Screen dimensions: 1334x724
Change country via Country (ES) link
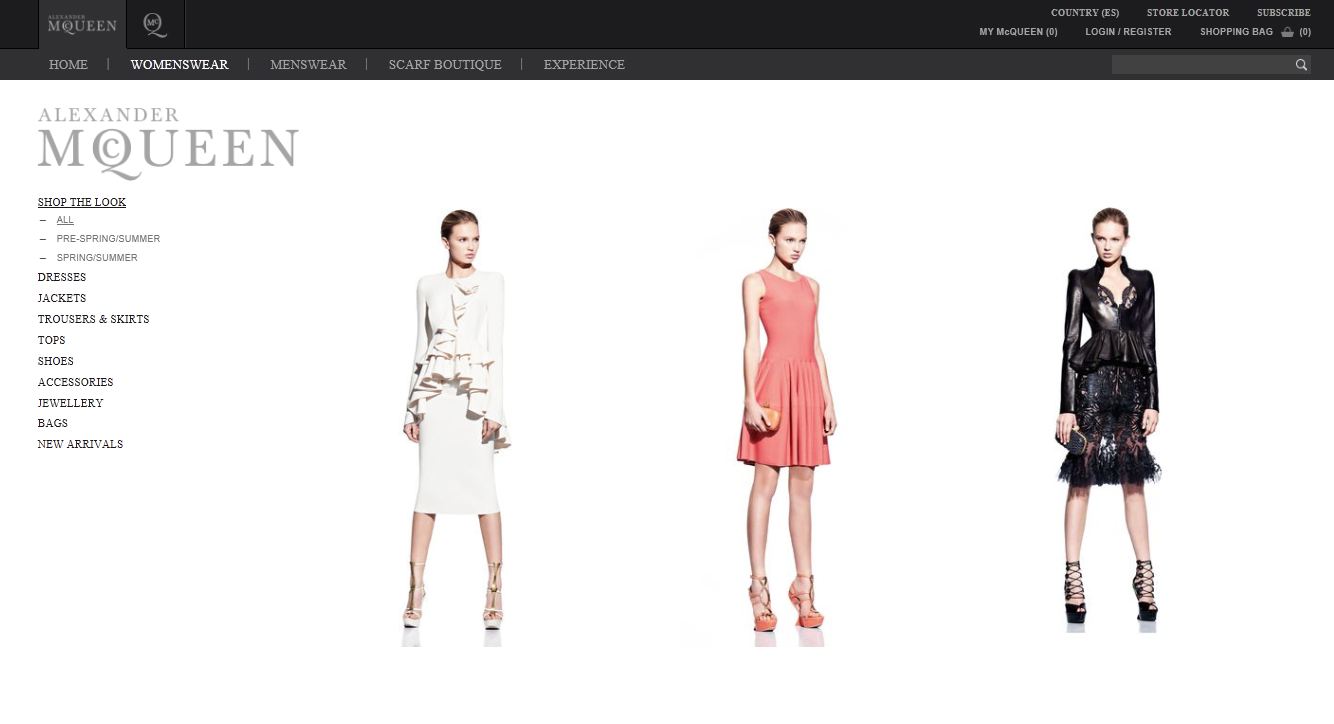pos(1084,13)
